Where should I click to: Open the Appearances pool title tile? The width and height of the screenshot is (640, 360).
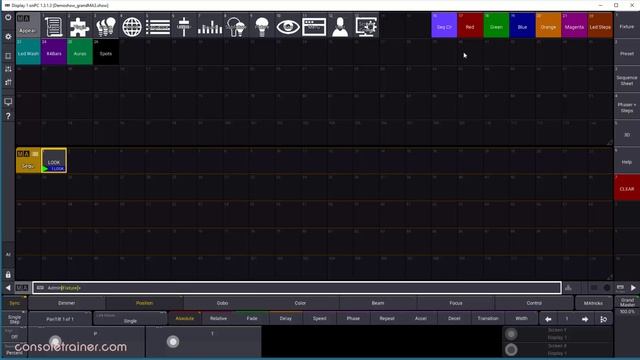(x=28, y=25)
